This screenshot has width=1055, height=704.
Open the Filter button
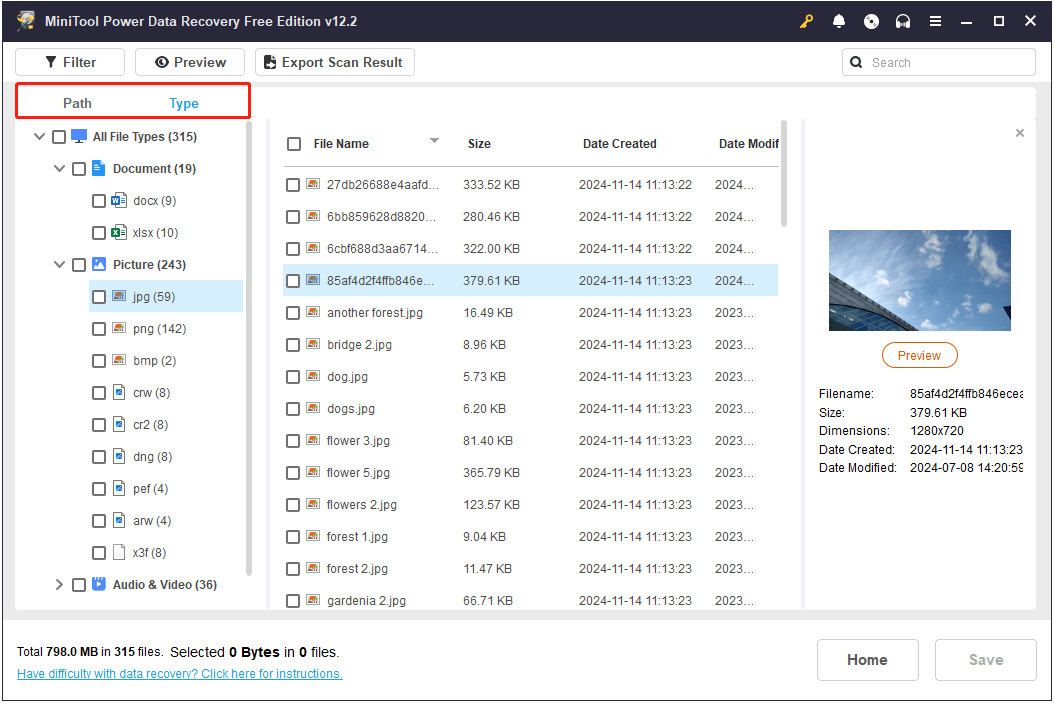pos(70,62)
